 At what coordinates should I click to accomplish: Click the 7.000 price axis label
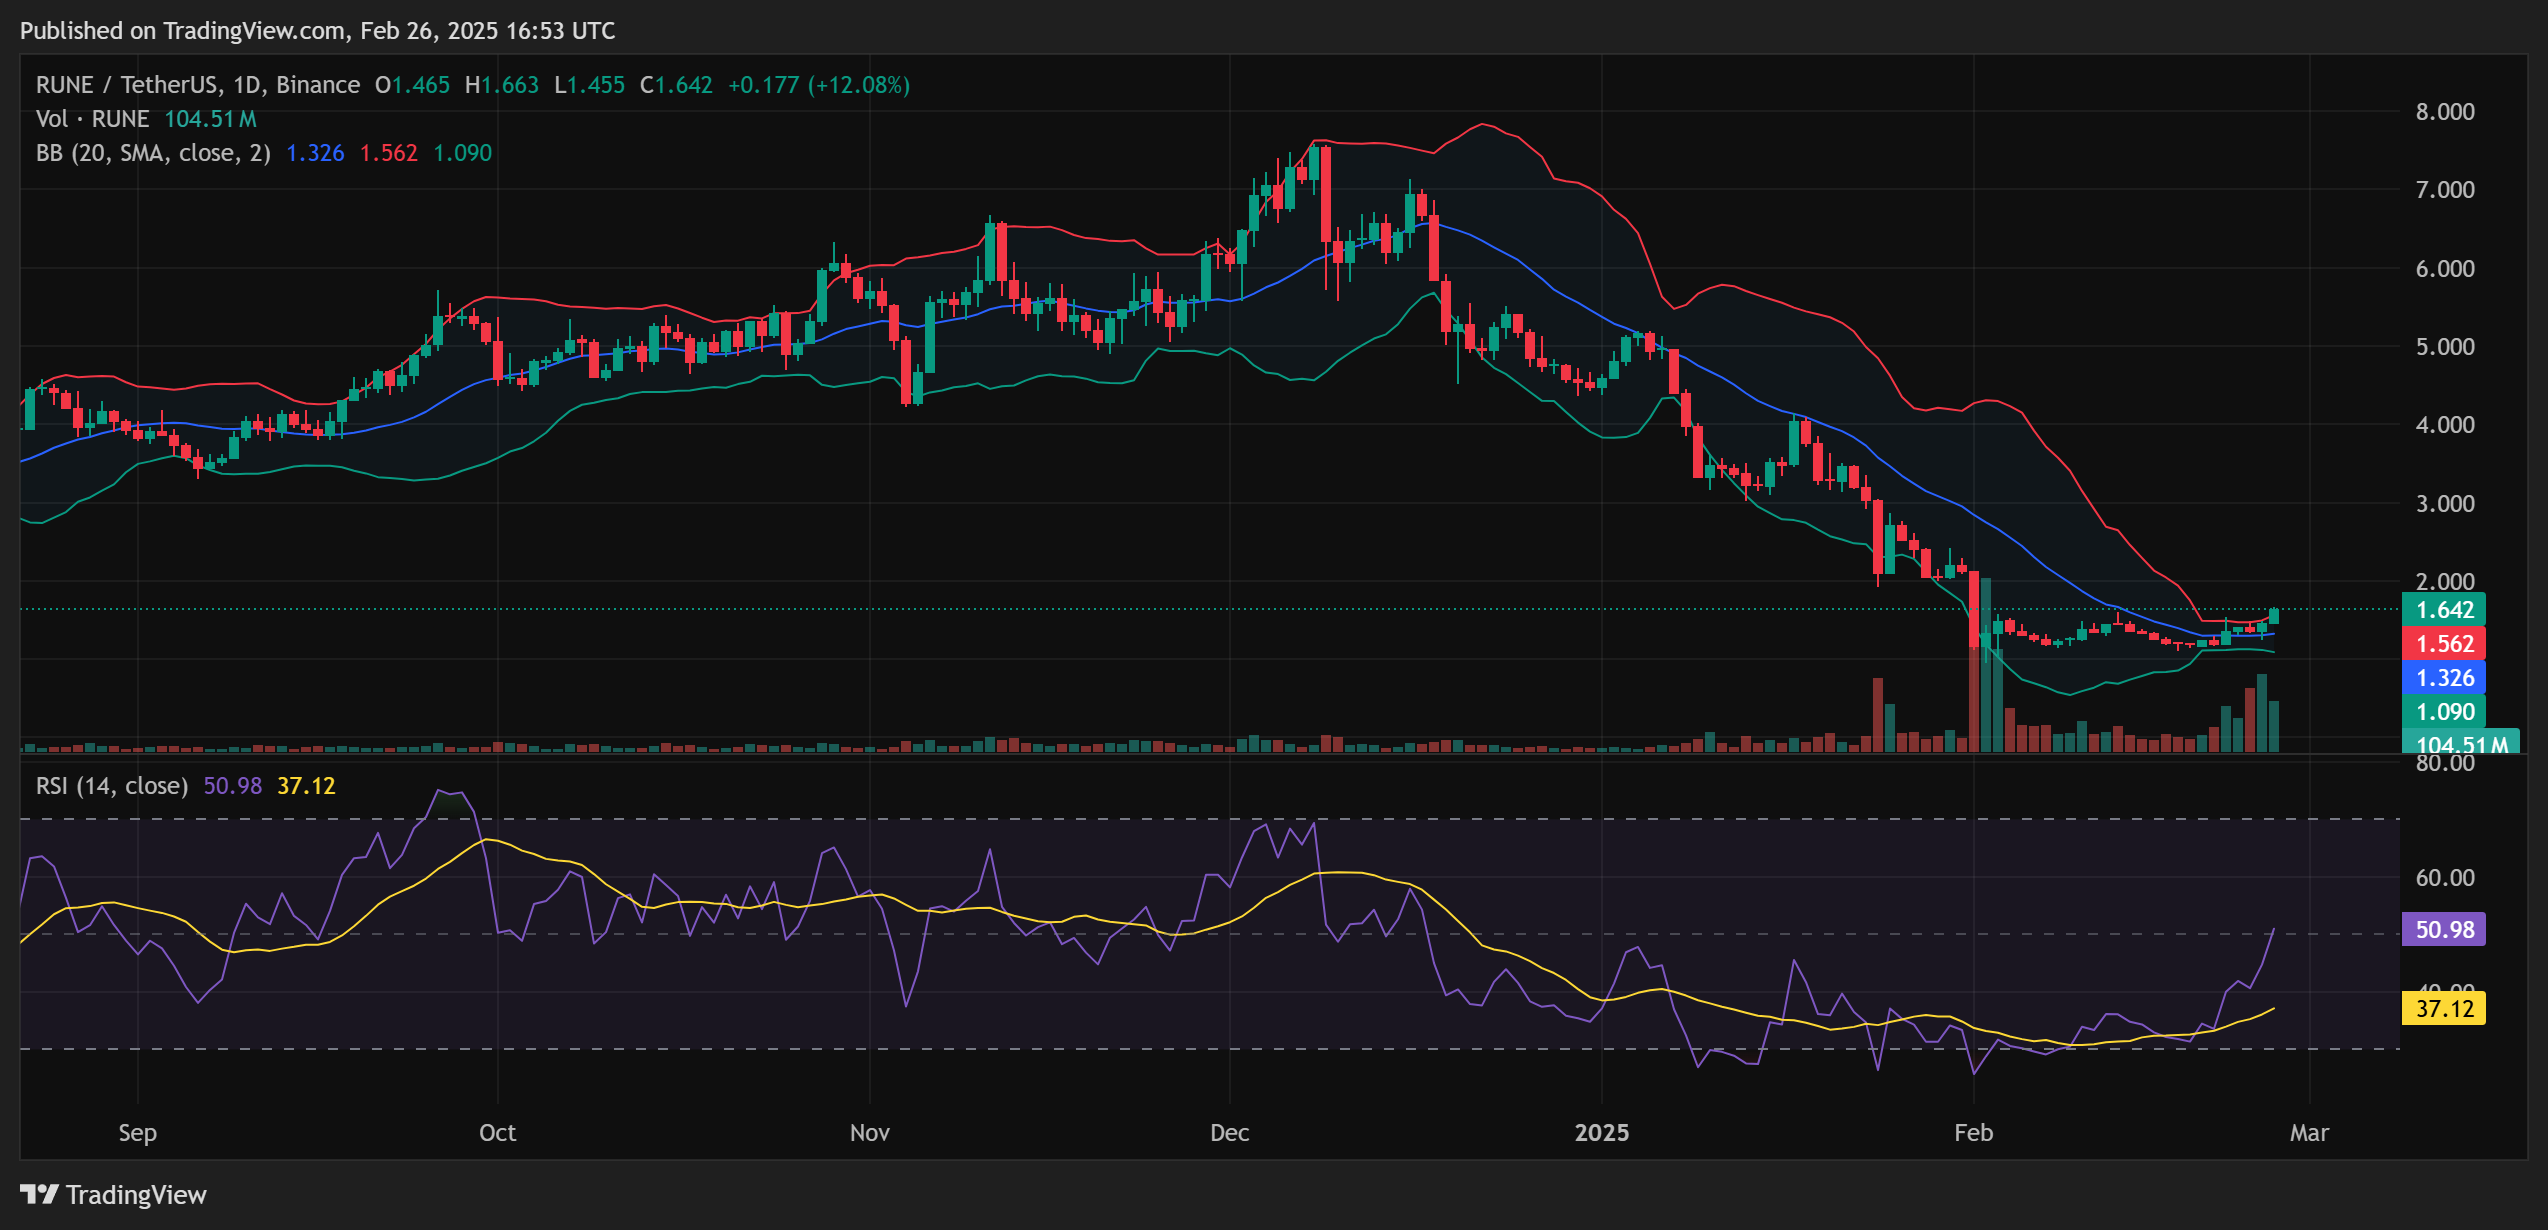(x=2445, y=190)
